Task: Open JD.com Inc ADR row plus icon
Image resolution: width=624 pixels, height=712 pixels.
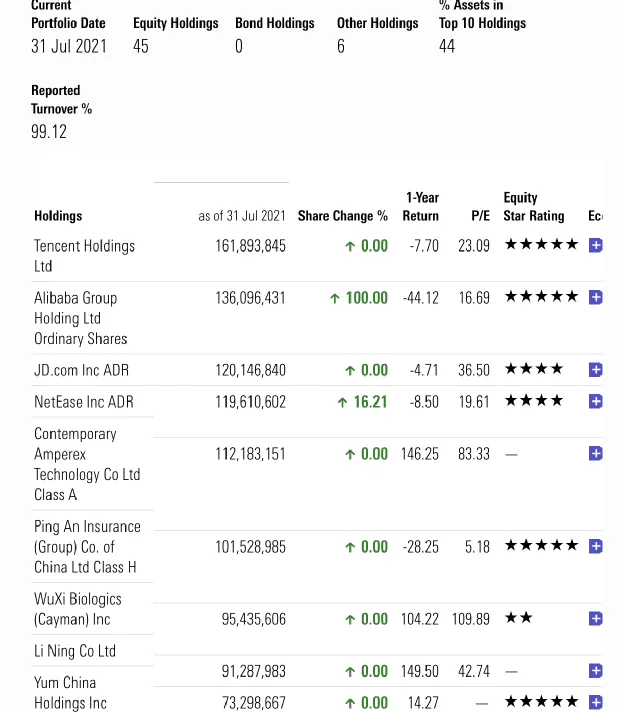Action: [595, 370]
